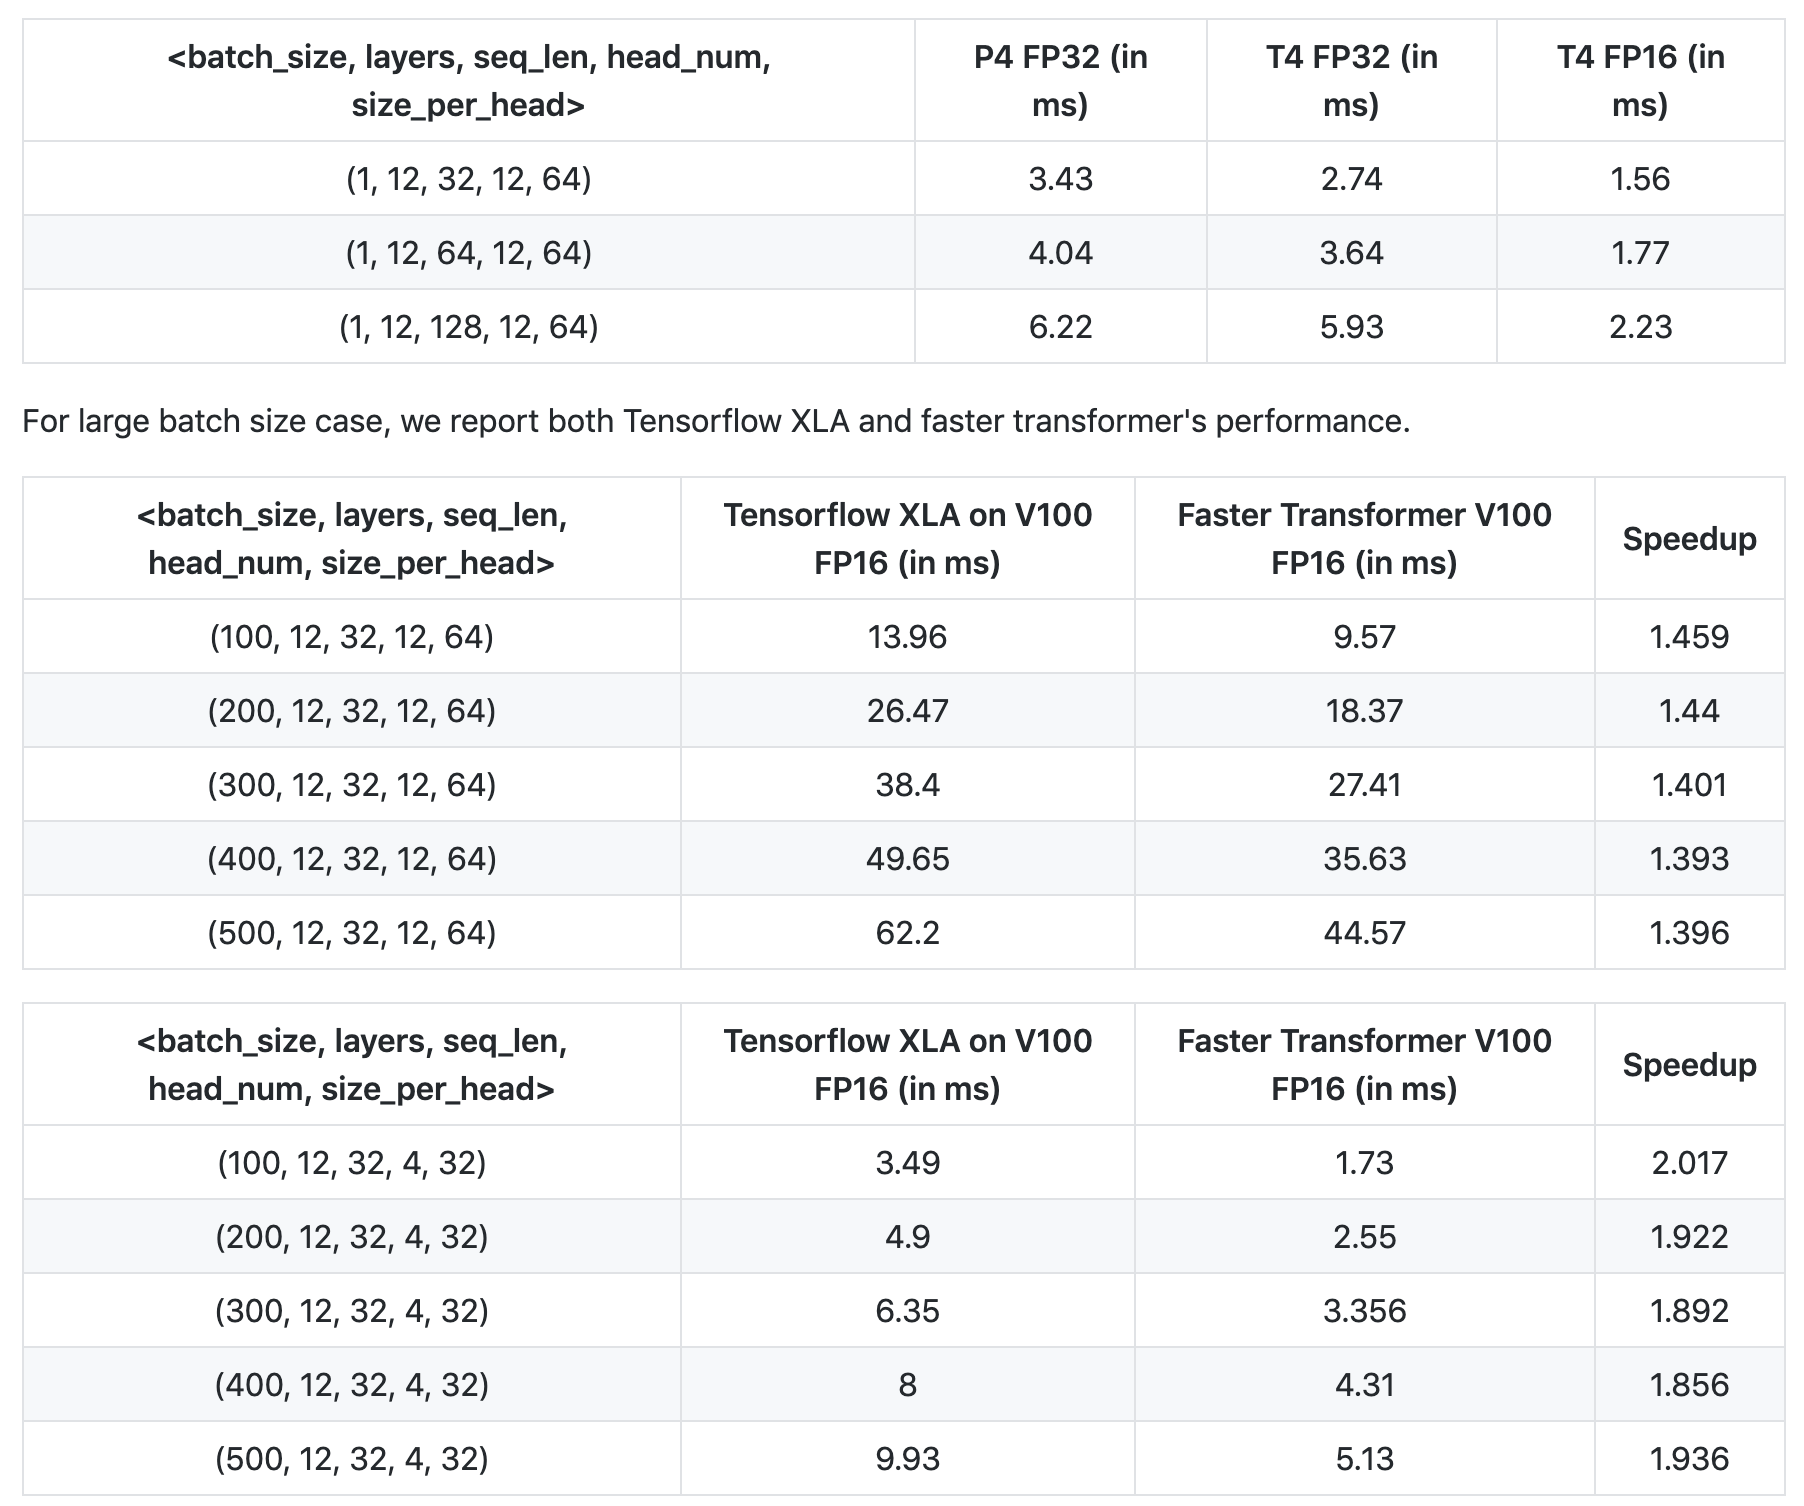Screen dimensions: 1804x1506
Task: Select speedup value 1.393
Action: coord(1689,859)
